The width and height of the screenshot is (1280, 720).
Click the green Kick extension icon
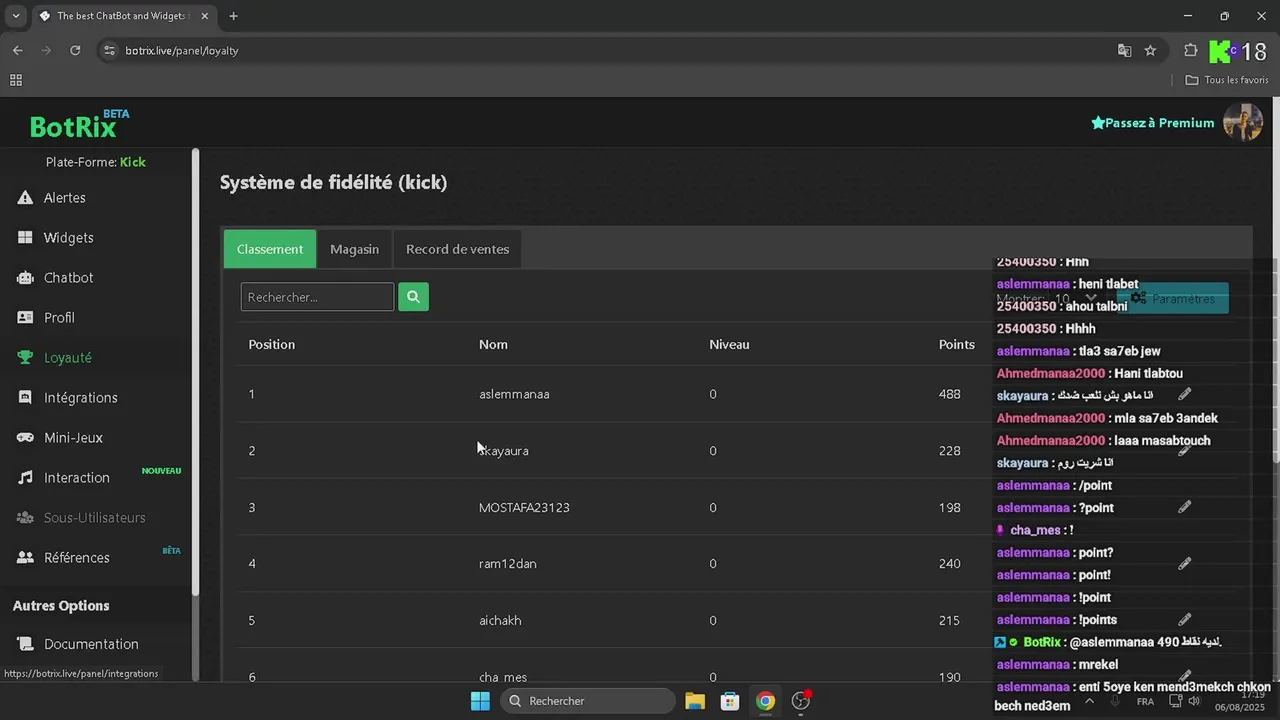tap(1220, 51)
